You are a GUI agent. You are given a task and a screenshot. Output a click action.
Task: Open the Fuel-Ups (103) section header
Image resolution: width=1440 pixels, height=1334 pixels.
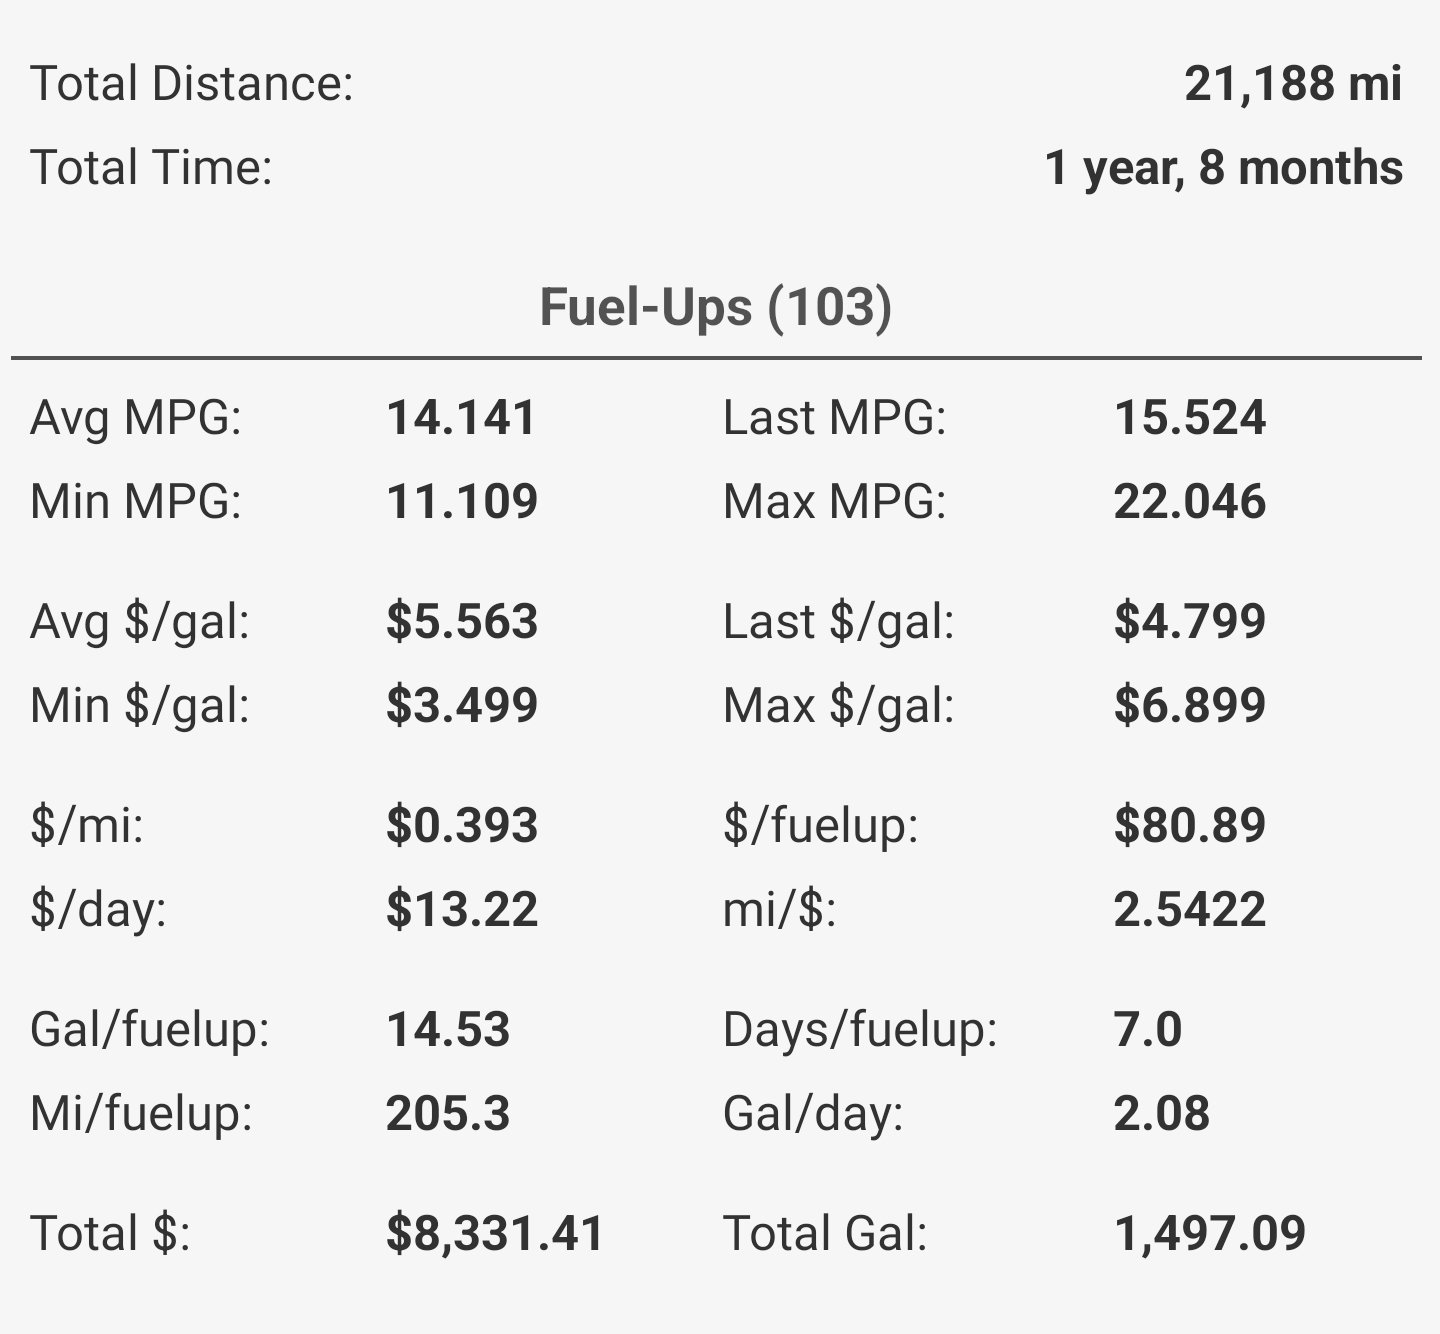point(716,306)
